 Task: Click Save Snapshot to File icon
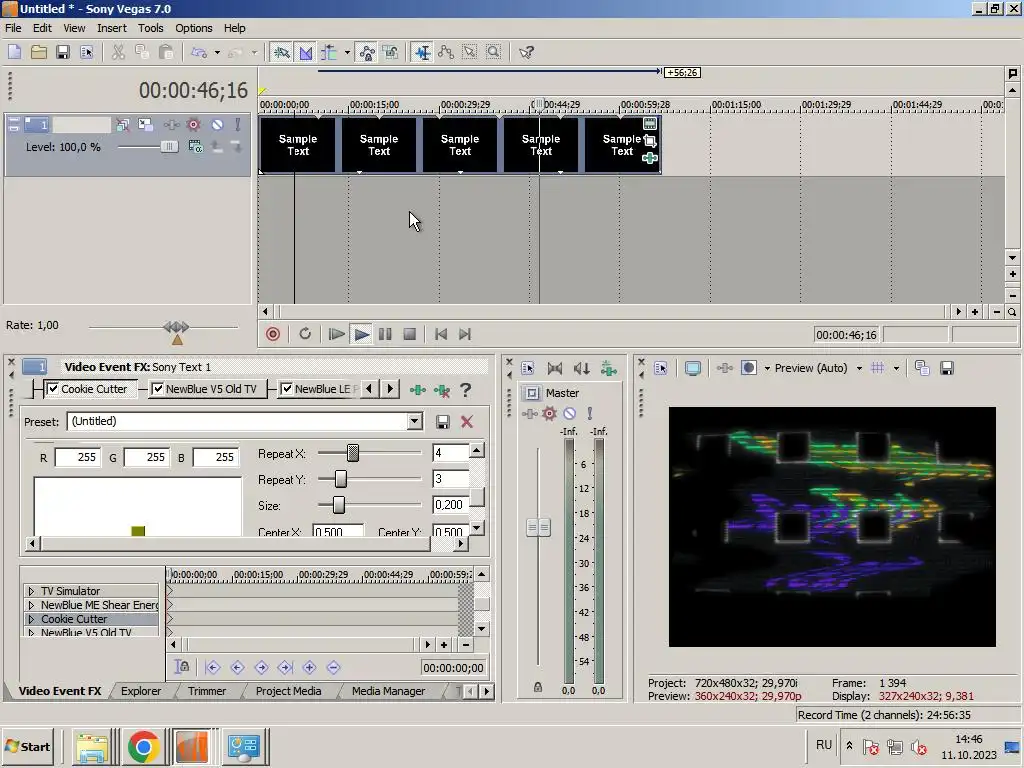pyautogui.click(x=947, y=368)
